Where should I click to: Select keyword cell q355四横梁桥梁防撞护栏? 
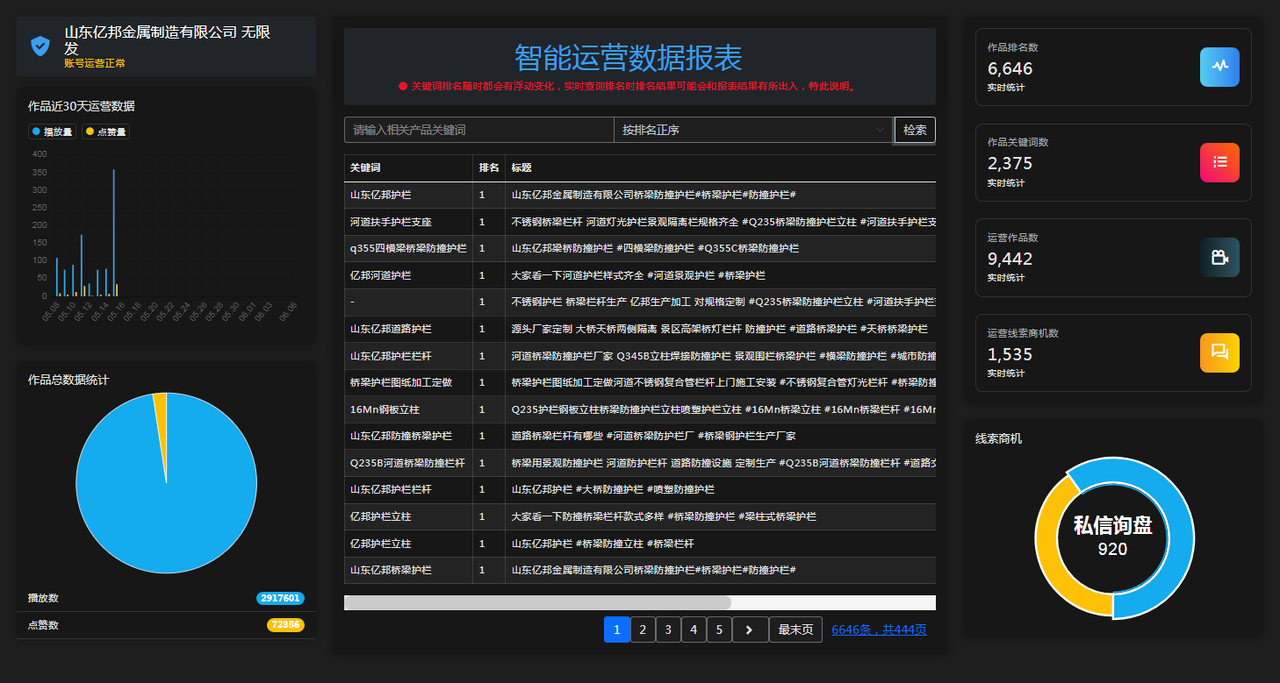(409, 248)
